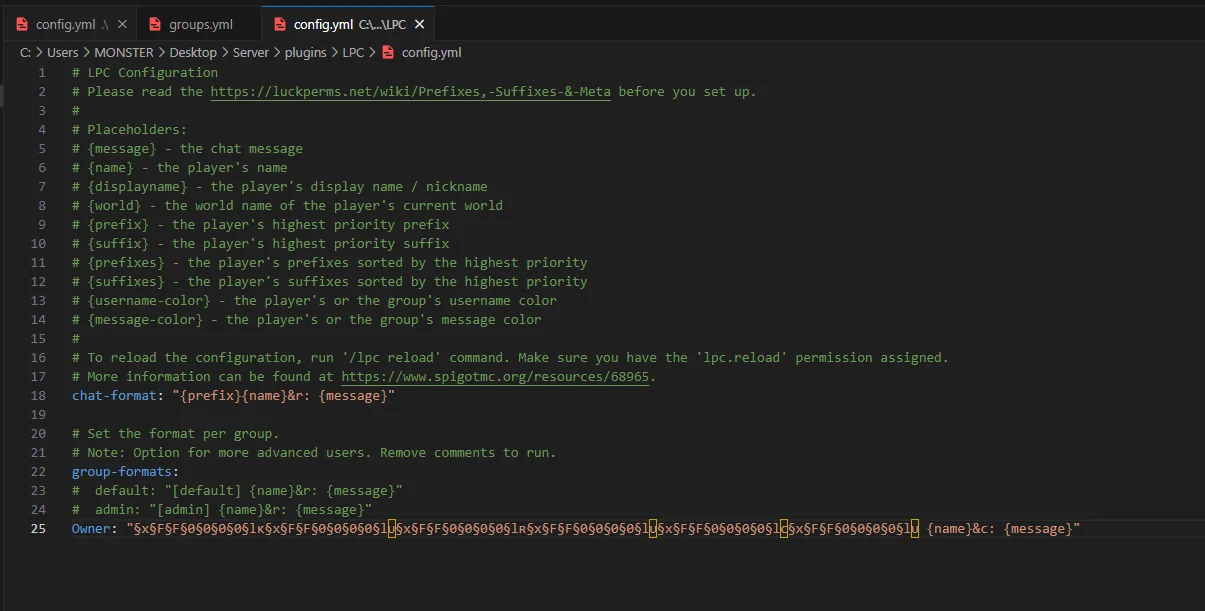Click the {suffixes} sorted comment on line 12

click(330, 281)
